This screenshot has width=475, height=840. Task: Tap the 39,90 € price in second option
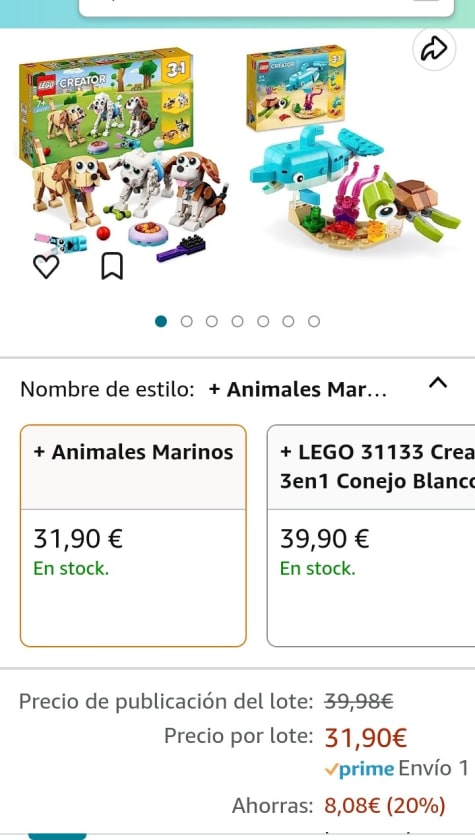[x=325, y=538]
